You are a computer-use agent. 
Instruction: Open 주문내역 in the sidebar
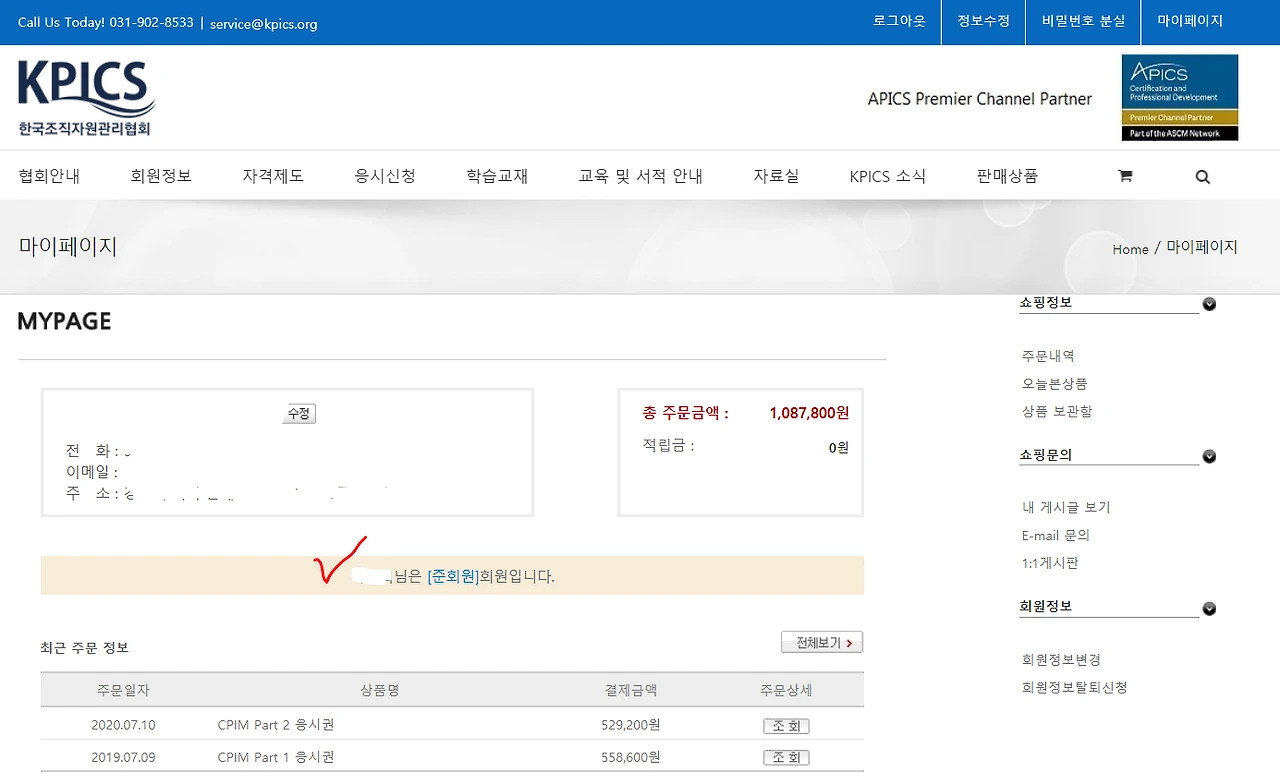click(x=1048, y=356)
